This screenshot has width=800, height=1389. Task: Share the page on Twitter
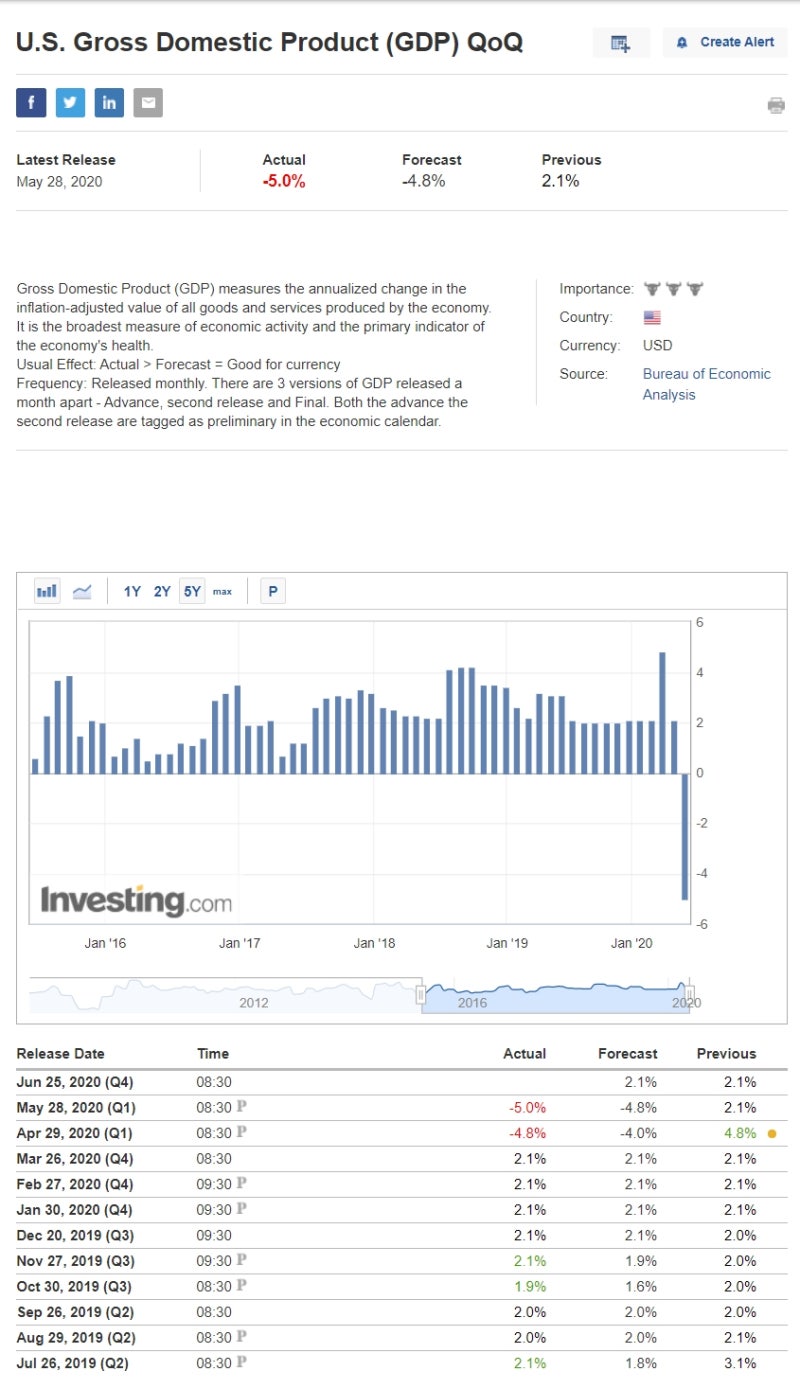pyautogui.click(x=70, y=103)
